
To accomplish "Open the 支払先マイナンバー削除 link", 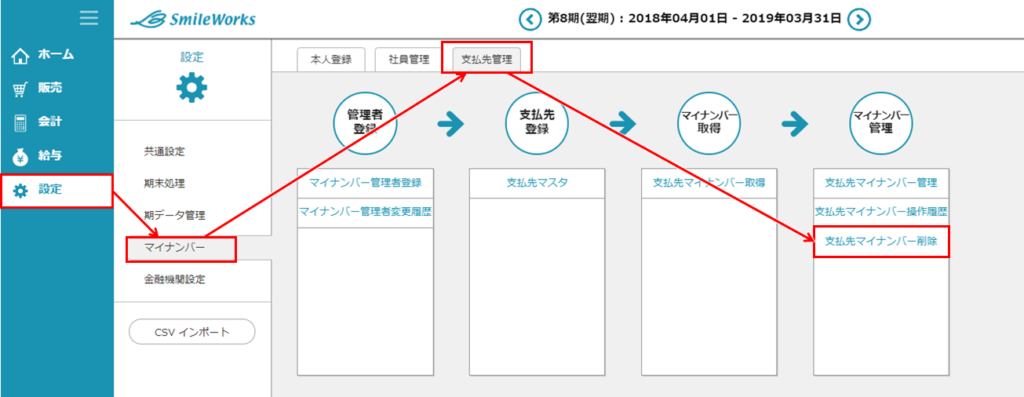I will [881, 241].
